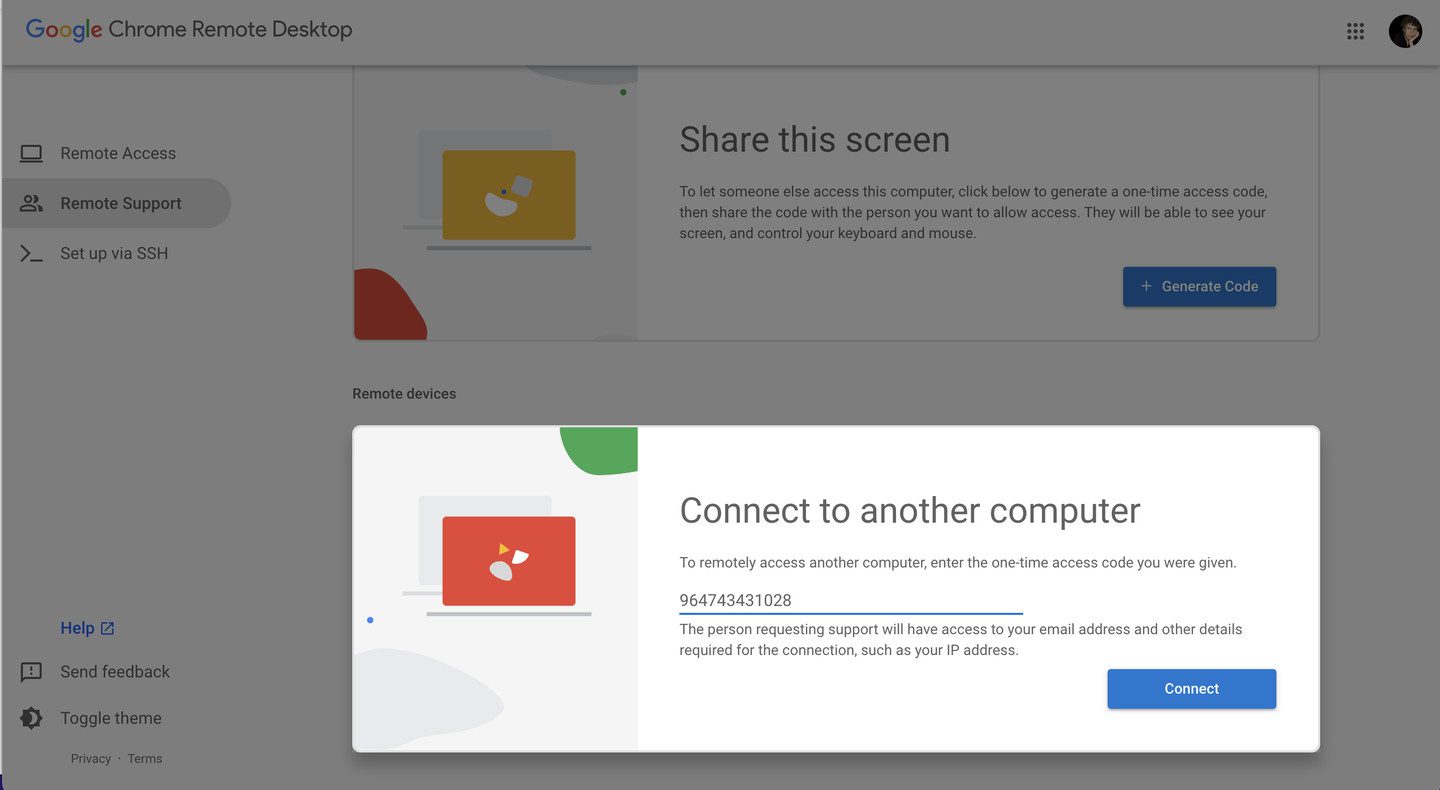
Task: Click the Send feedback speech-bubble icon
Action: pyautogui.click(x=31, y=672)
